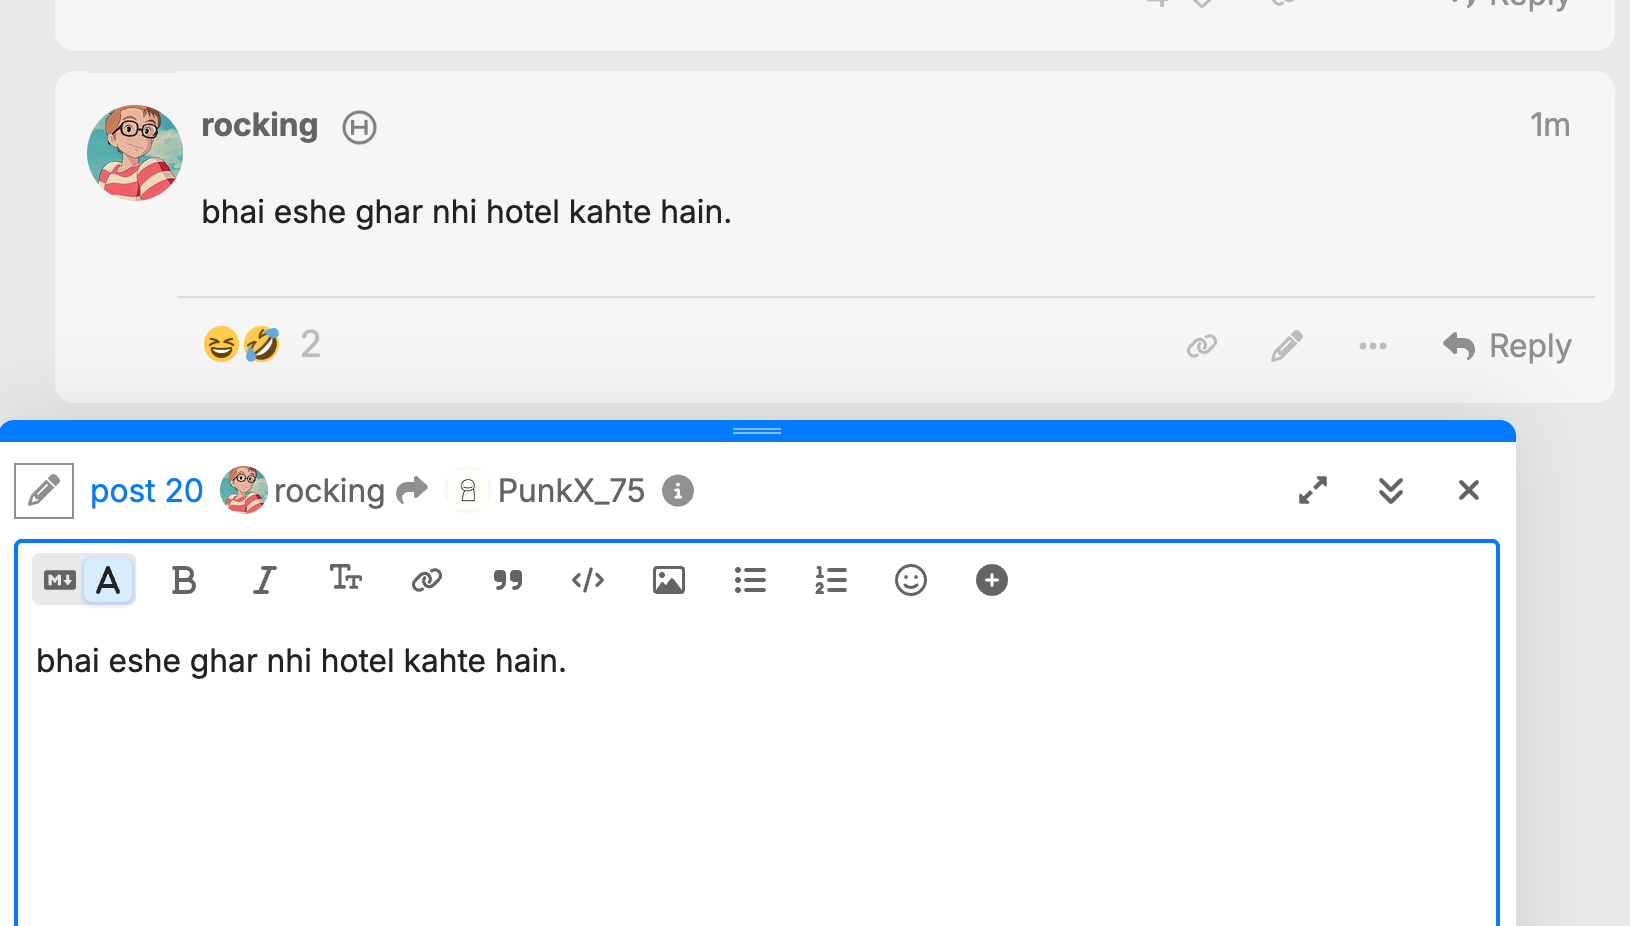This screenshot has height=926, width=1630.
Task: Open the heading text size option
Action: tap(345, 579)
